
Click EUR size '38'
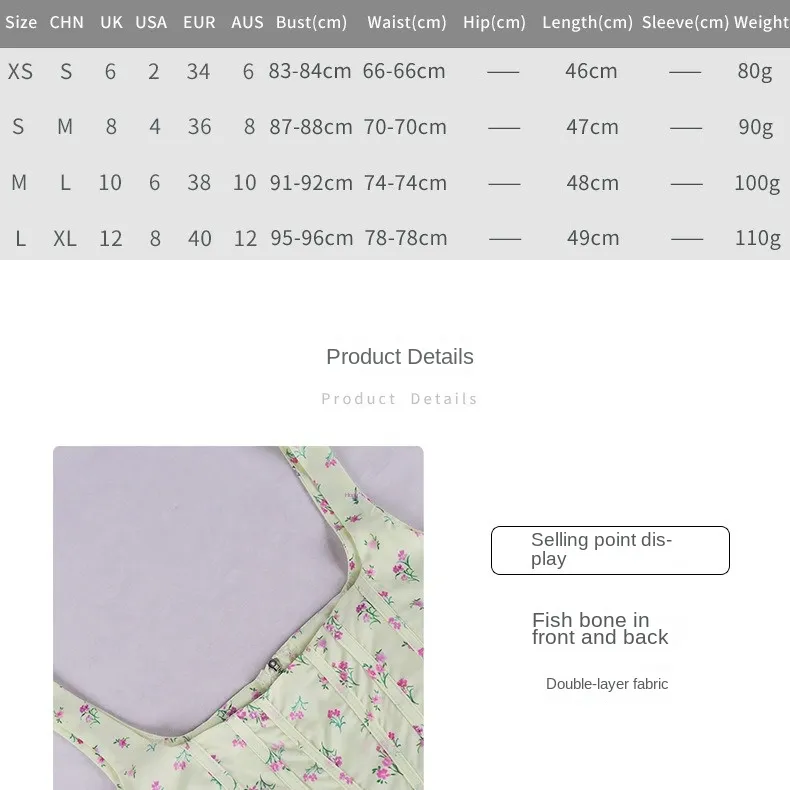point(199,183)
